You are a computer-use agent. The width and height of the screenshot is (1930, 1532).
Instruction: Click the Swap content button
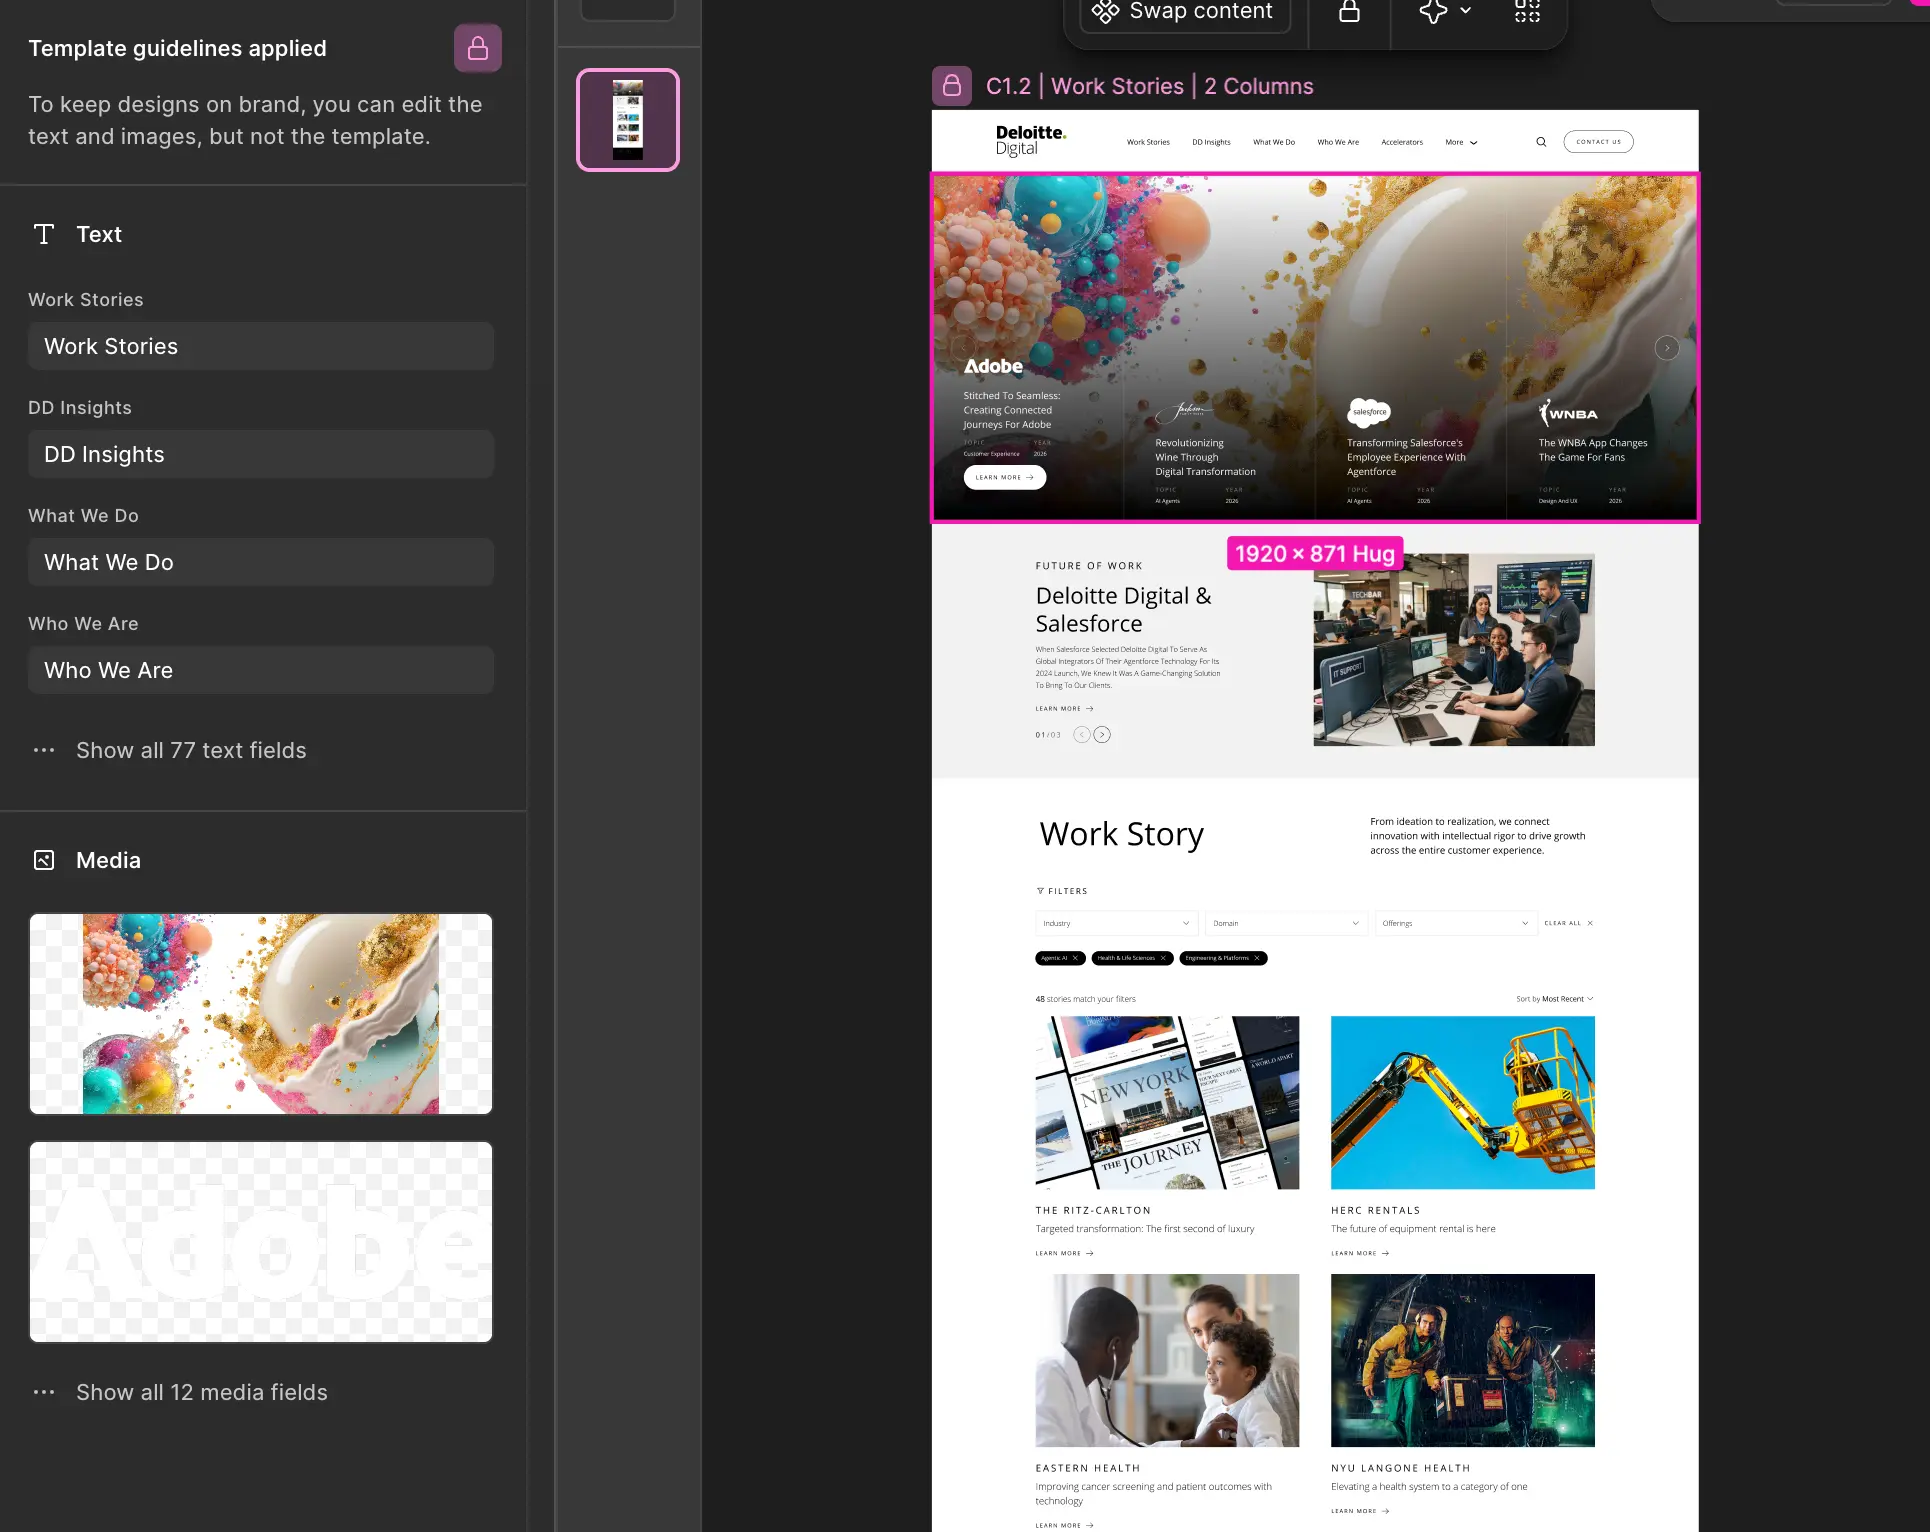click(x=1184, y=12)
